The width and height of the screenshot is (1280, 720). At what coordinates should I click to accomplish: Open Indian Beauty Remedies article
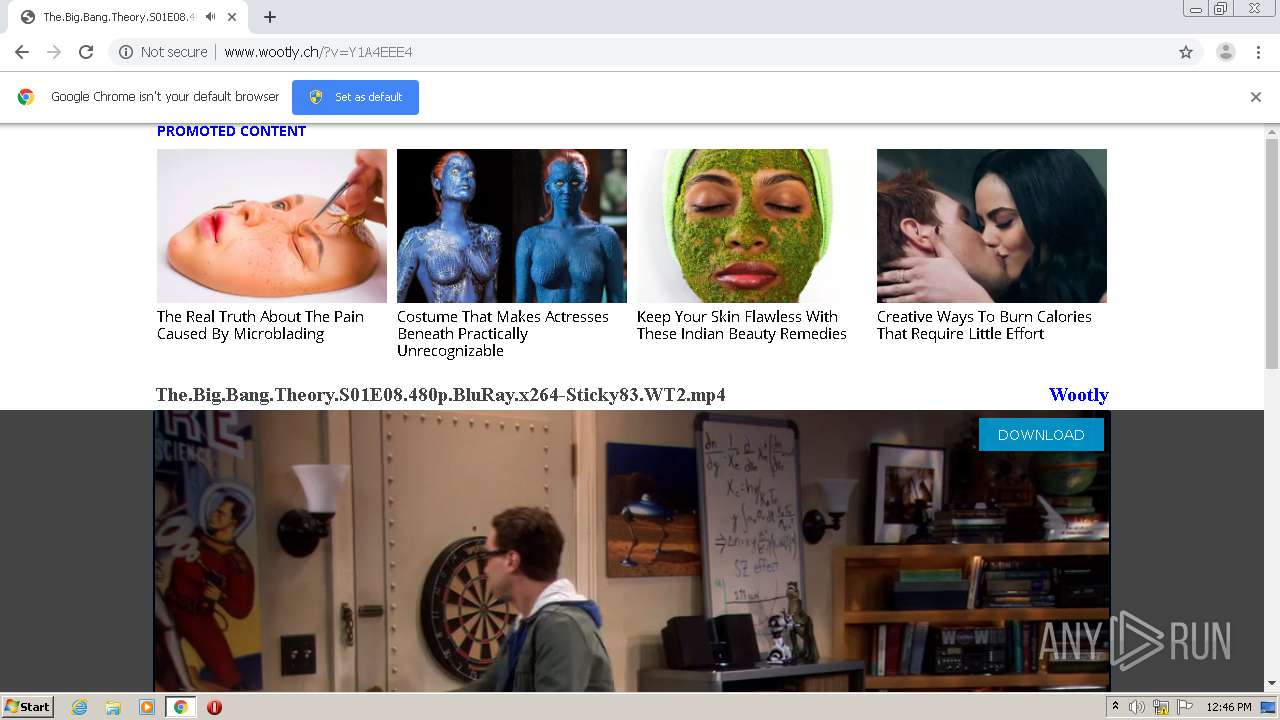point(742,325)
